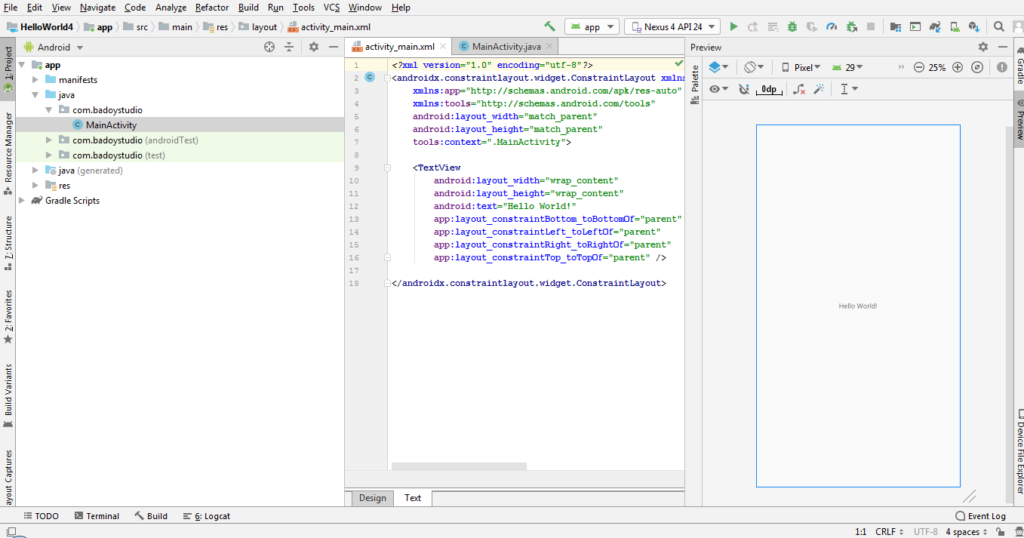
Task: Click the Make Project hammer icon
Action: click(x=550, y=27)
